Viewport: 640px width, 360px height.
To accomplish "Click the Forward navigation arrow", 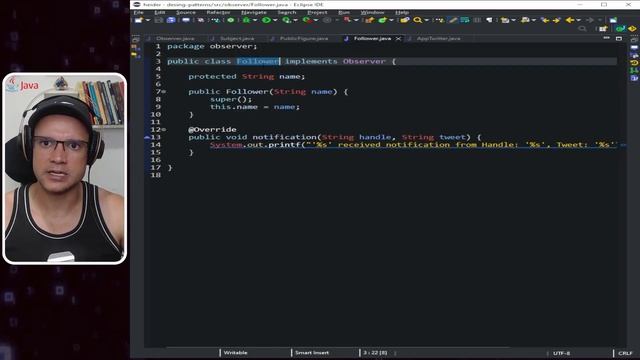I will (x=590, y=20).
